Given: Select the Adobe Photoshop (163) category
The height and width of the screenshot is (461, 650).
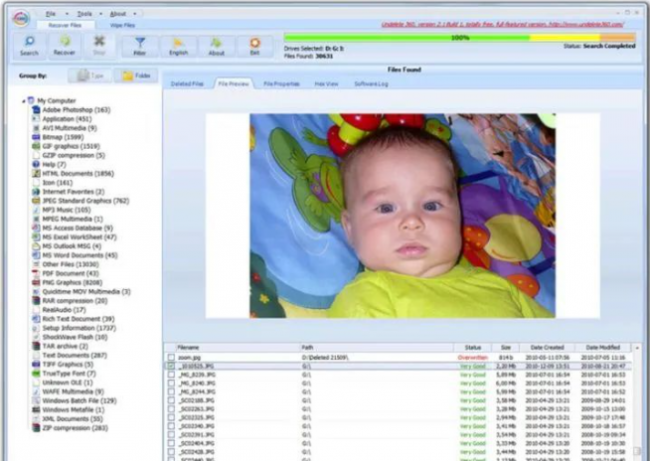Looking at the screenshot, I should [71, 110].
